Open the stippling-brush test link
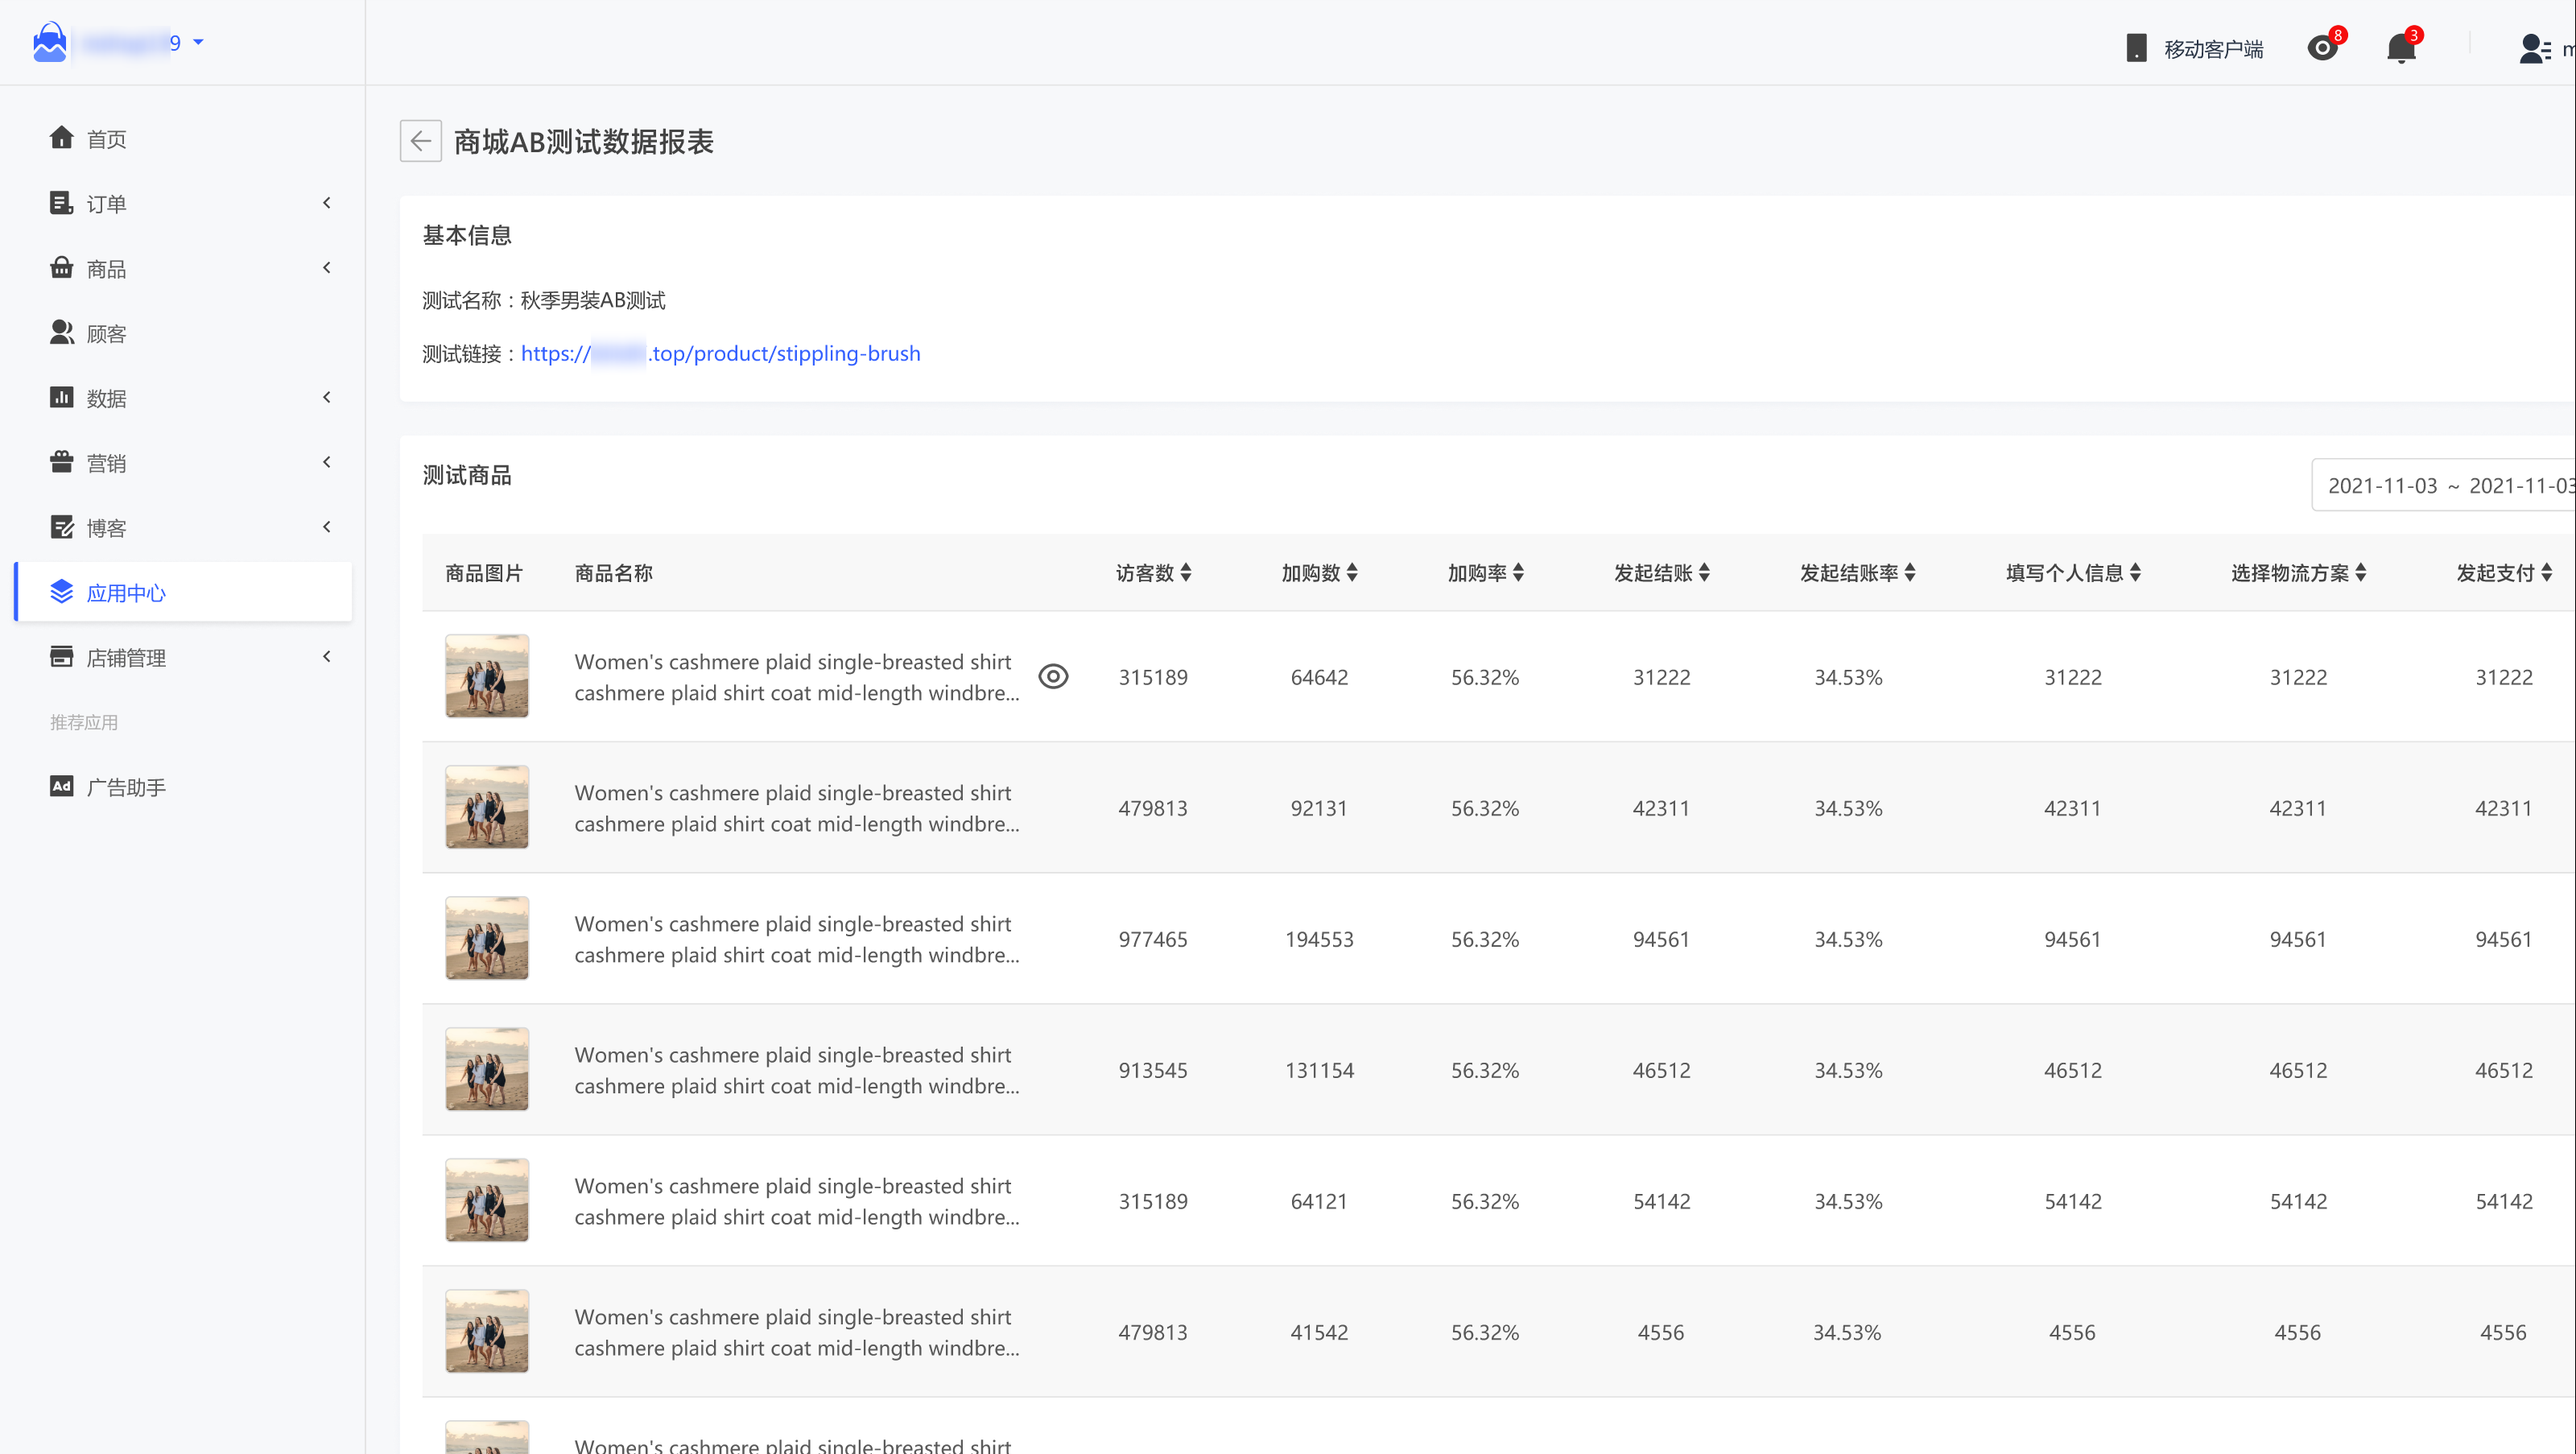The width and height of the screenshot is (2576, 1454). pyautogui.click(x=720, y=354)
